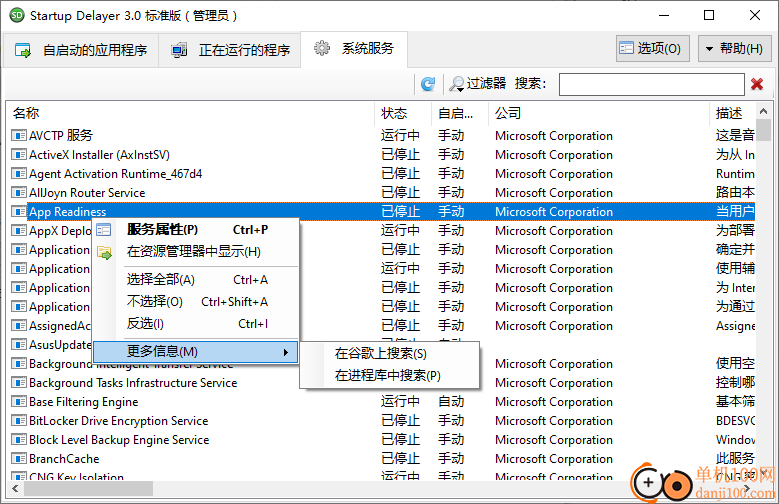Clear search with the red X icon

click(x=757, y=84)
